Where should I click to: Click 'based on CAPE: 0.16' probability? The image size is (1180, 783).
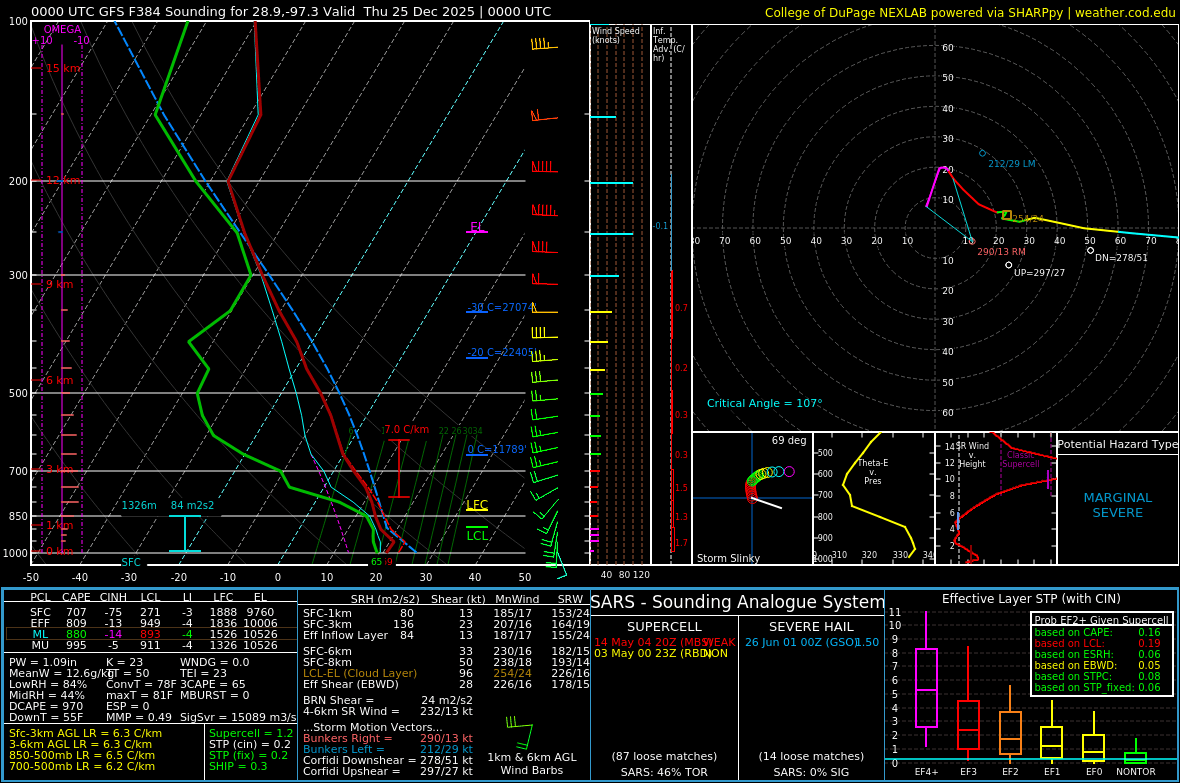tap(1097, 632)
